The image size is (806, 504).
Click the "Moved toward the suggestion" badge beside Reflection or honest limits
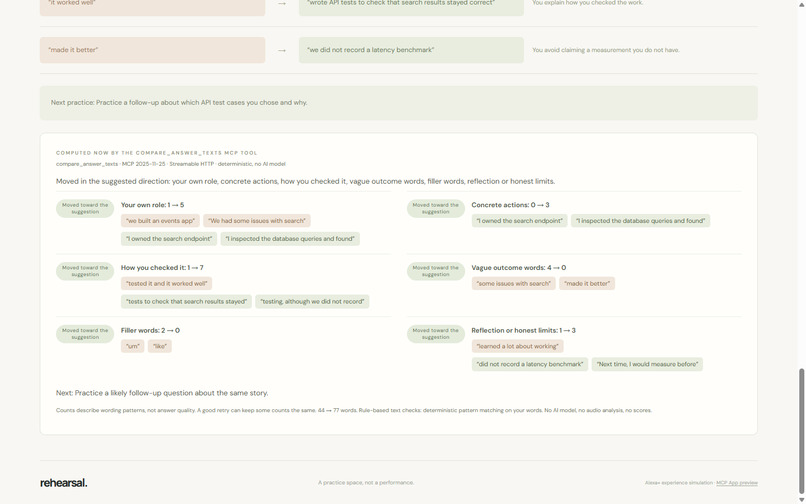point(436,334)
